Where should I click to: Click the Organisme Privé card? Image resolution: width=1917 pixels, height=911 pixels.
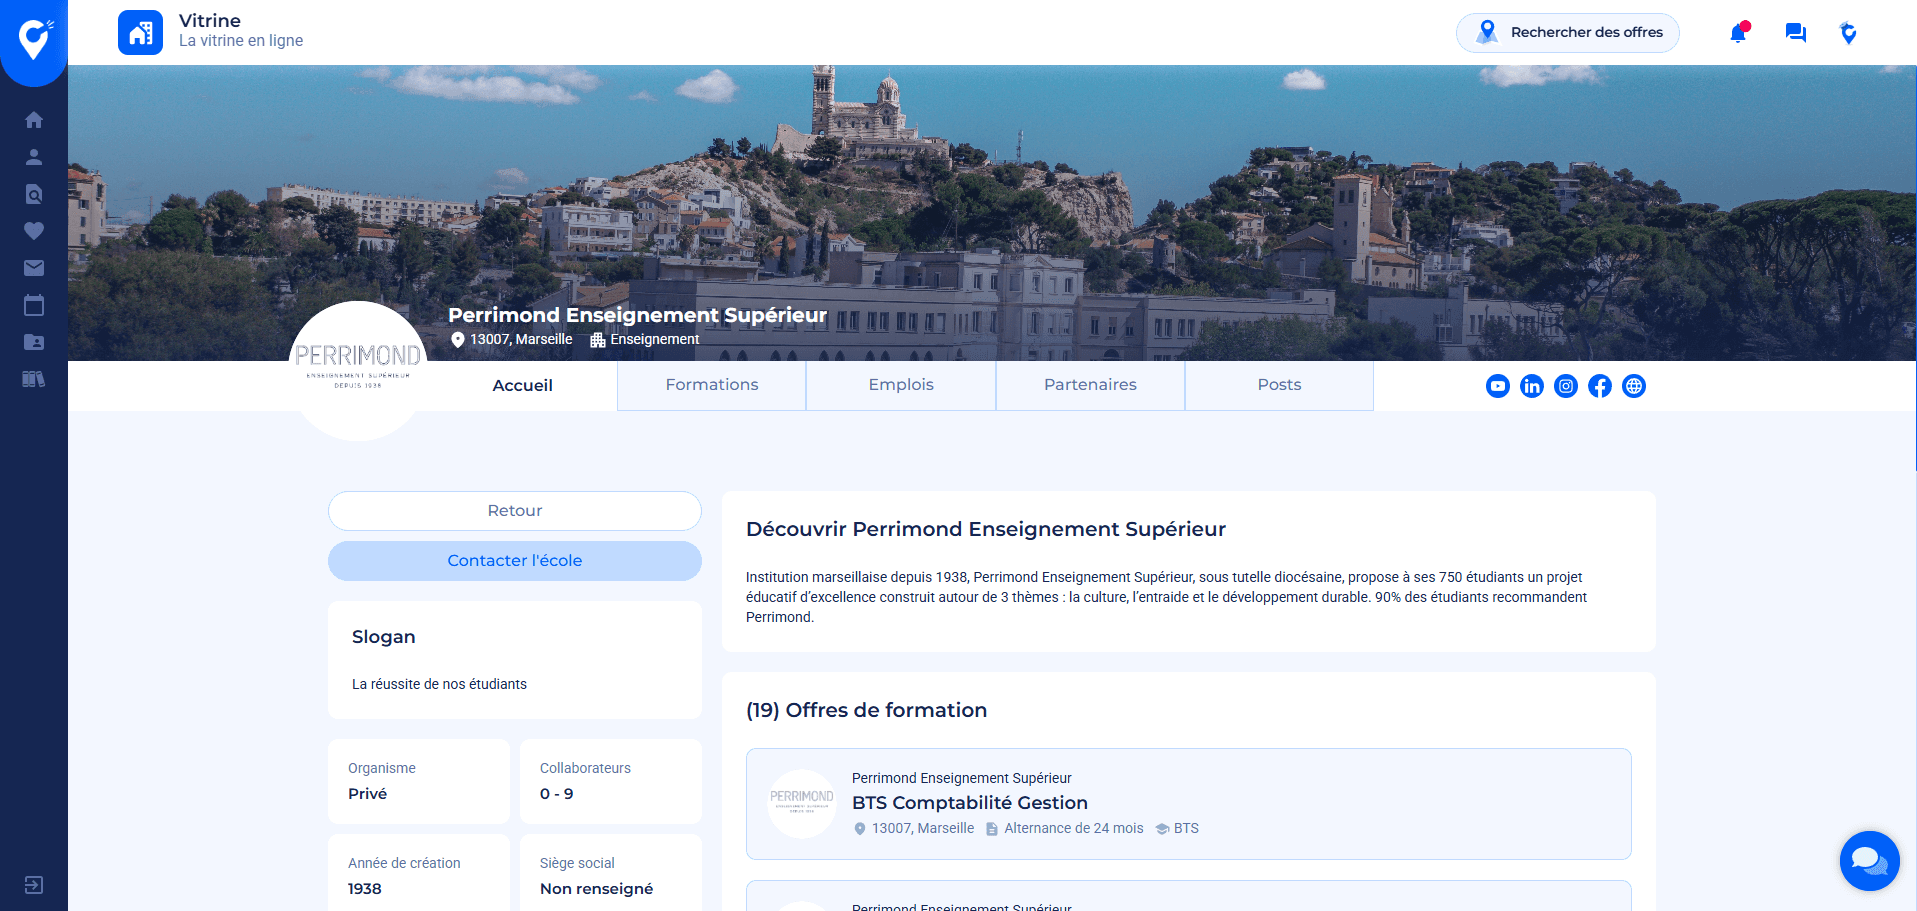point(419,782)
